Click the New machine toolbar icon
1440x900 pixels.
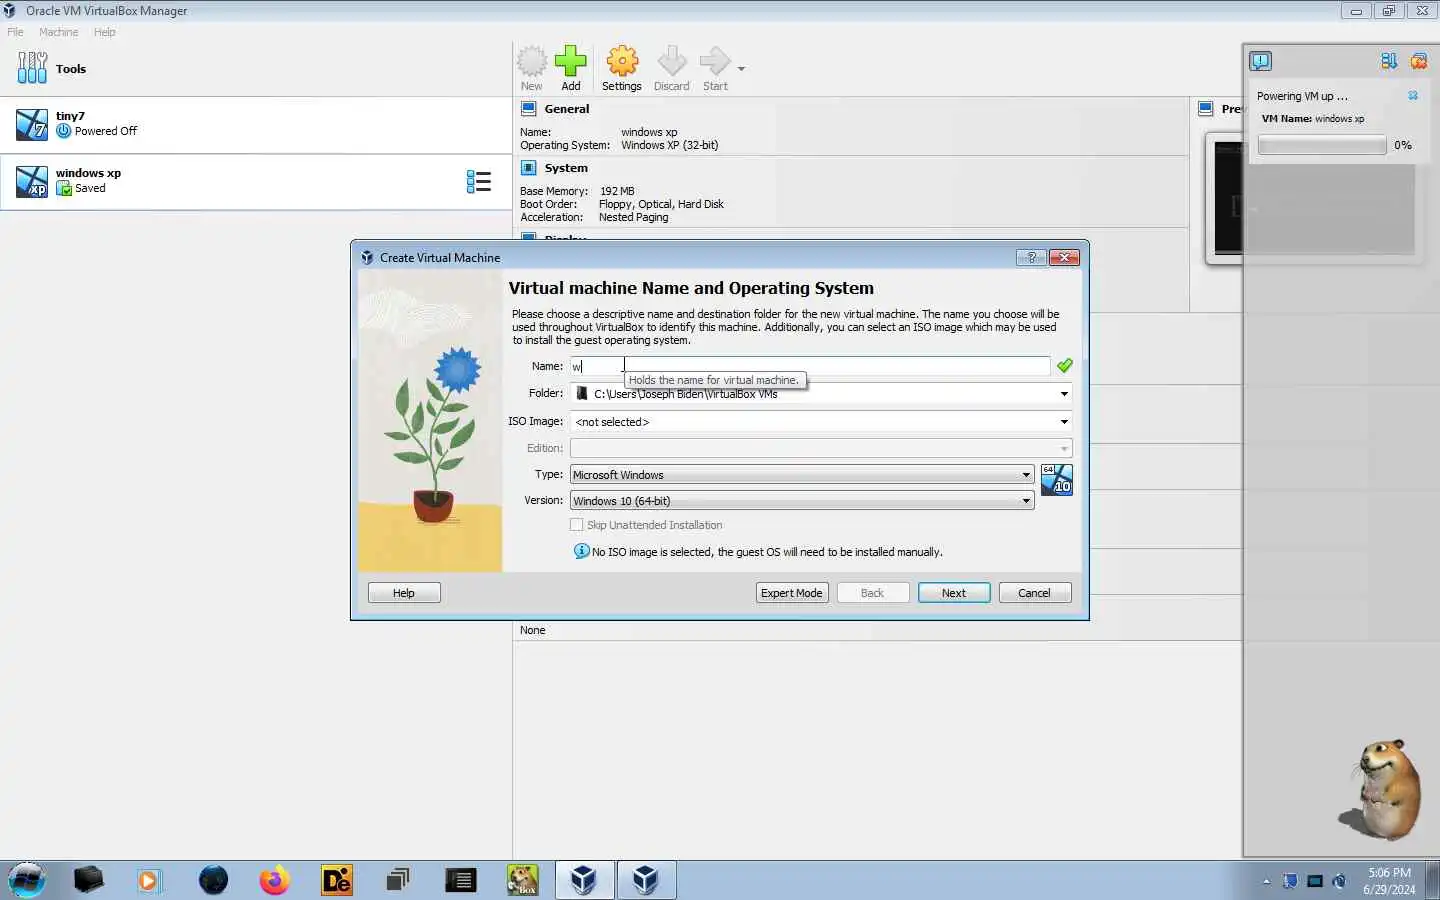[x=532, y=68]
